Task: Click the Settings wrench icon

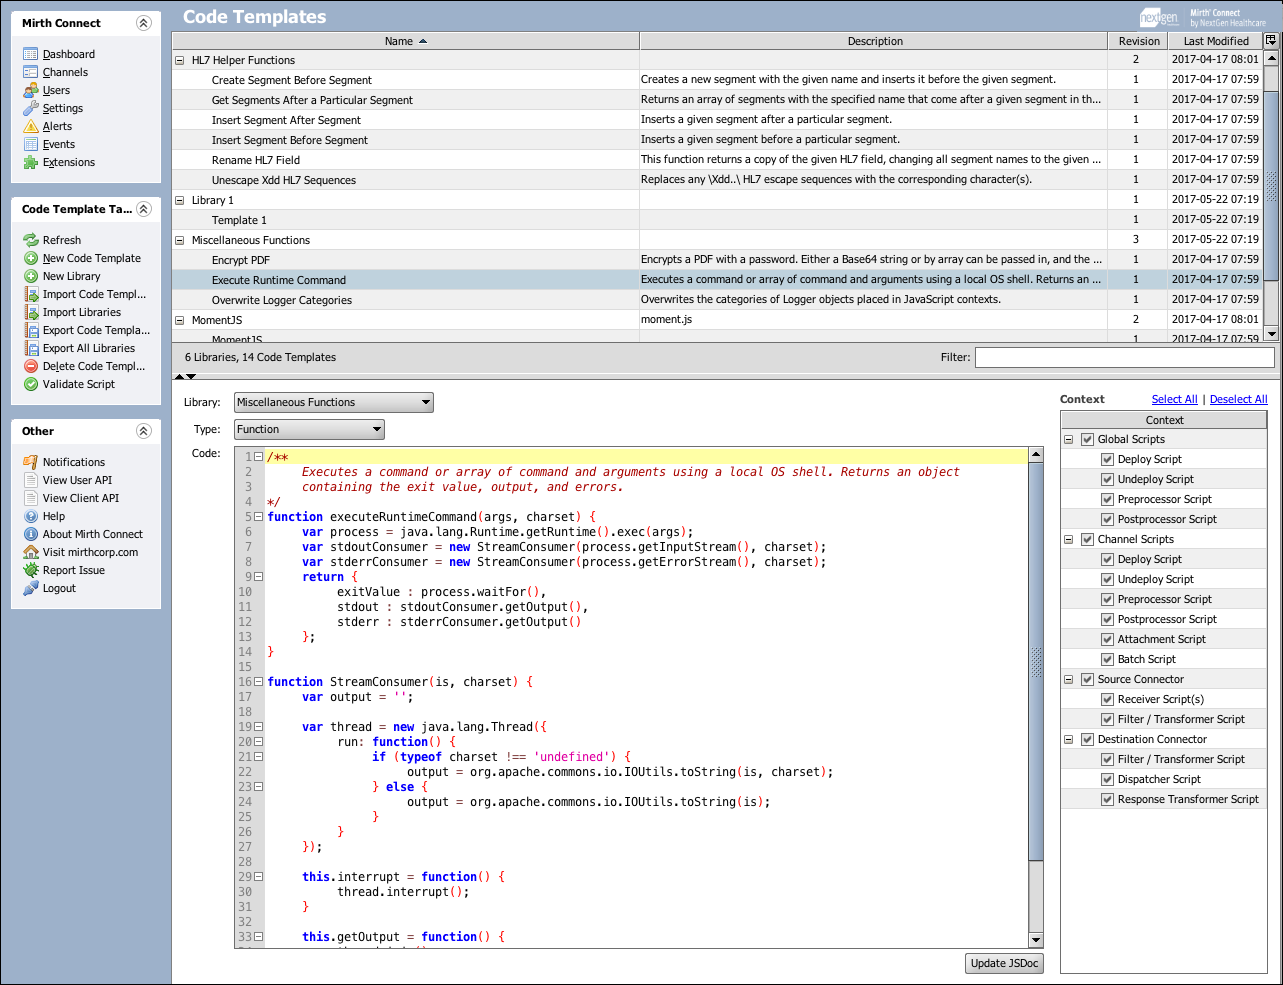Action: (x=31, y=108)
